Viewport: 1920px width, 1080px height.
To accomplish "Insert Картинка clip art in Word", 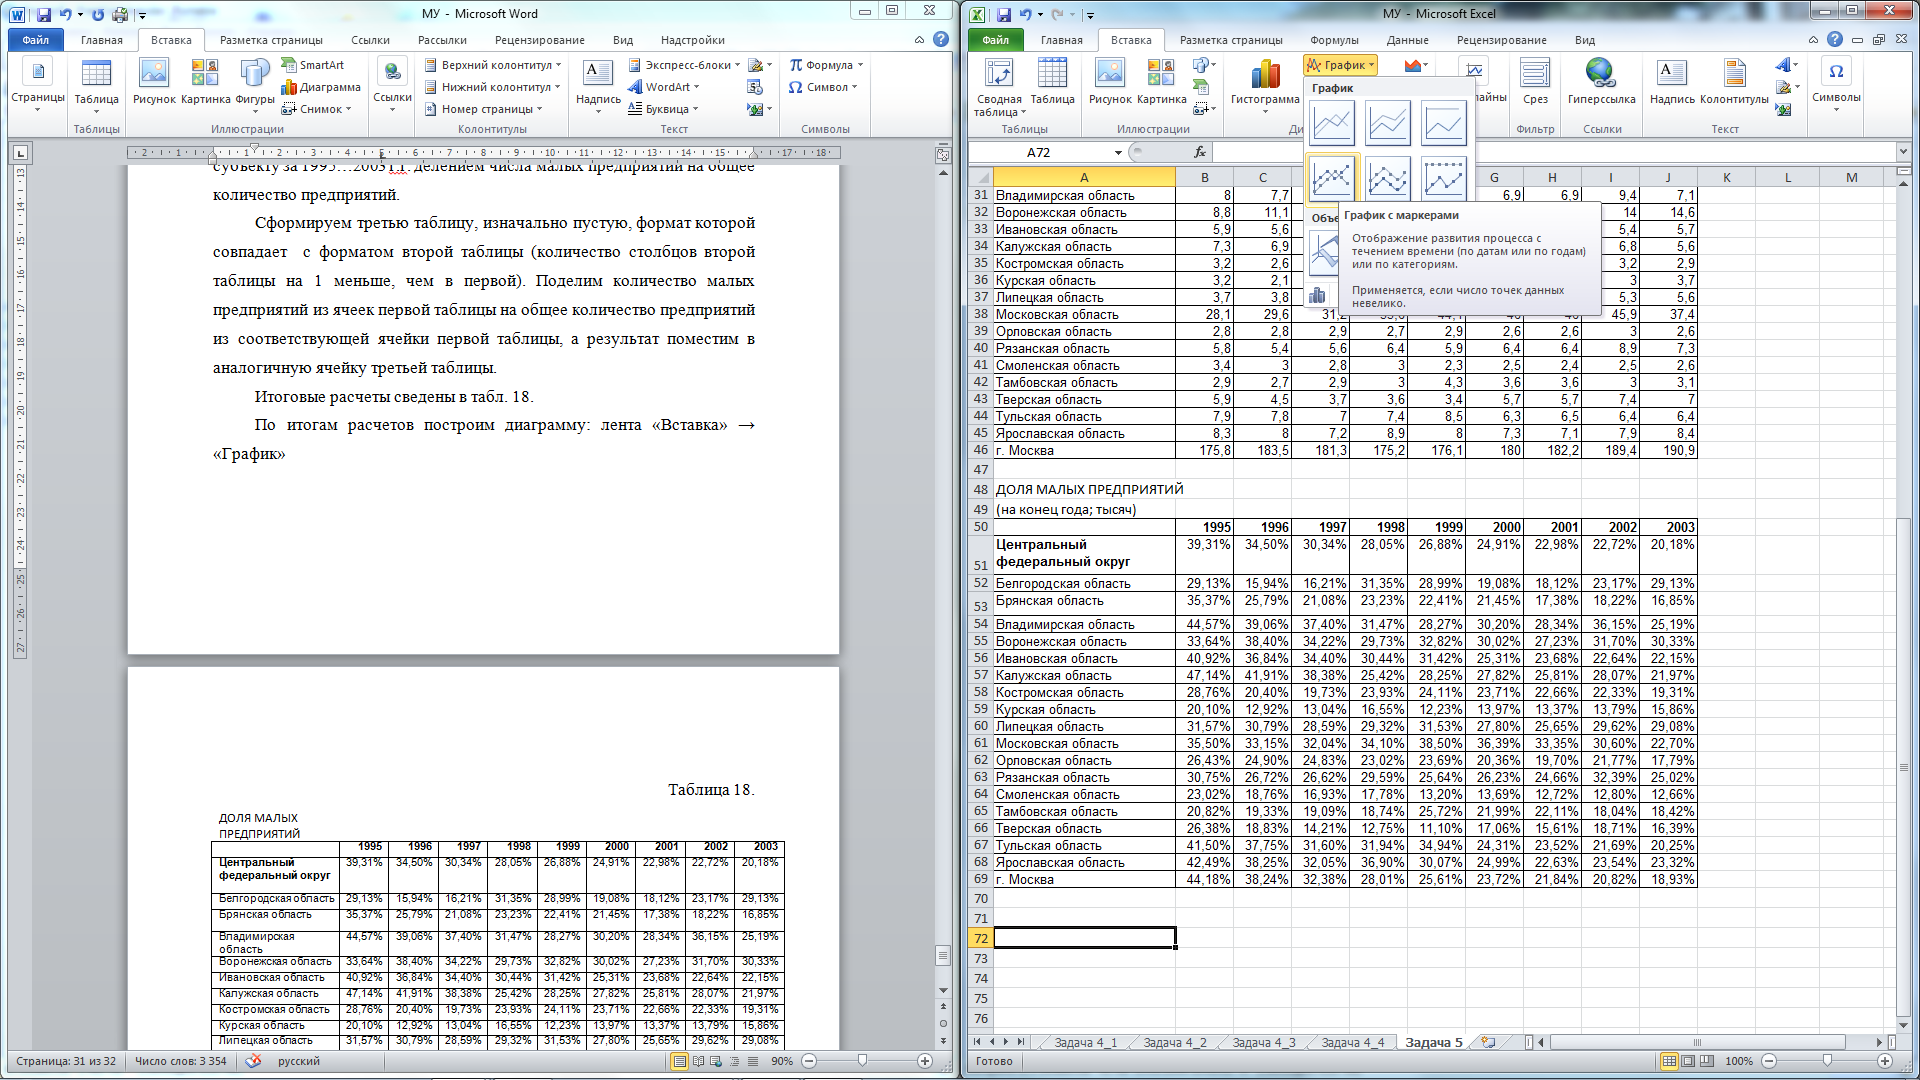I will (x=205, y=82).
